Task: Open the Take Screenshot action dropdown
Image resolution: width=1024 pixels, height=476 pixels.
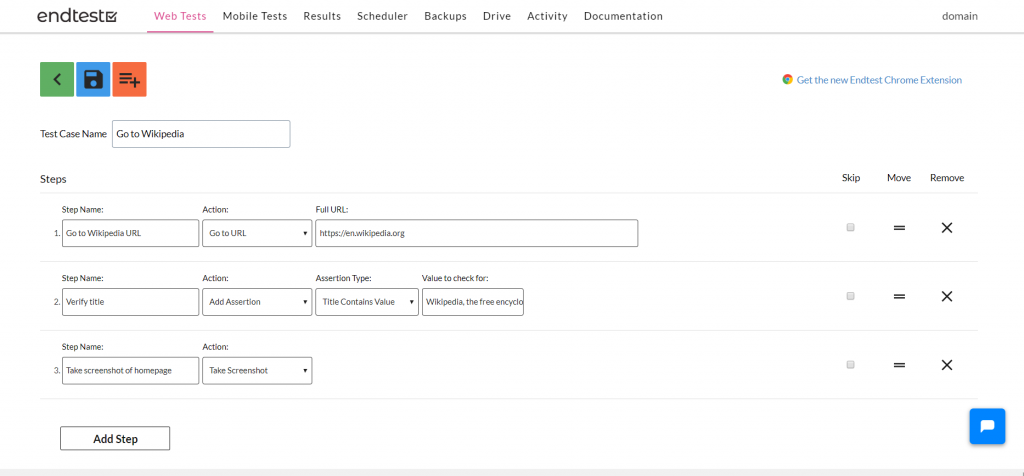Action: click(x=257, y=370)
